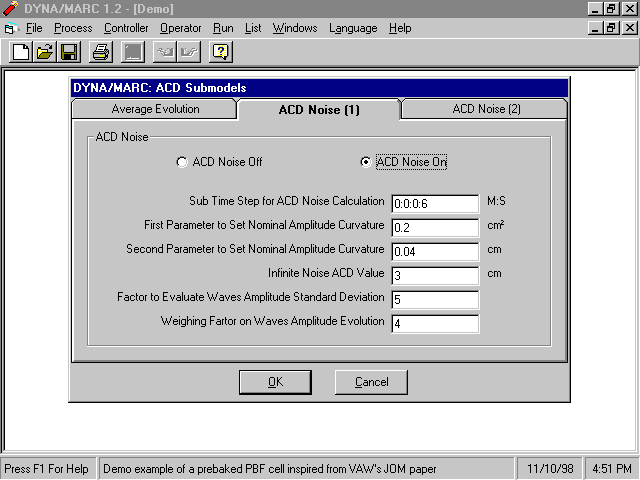Confirm the dialog with OK button
The height and width of the screenshot is (480, 640).
275,382
